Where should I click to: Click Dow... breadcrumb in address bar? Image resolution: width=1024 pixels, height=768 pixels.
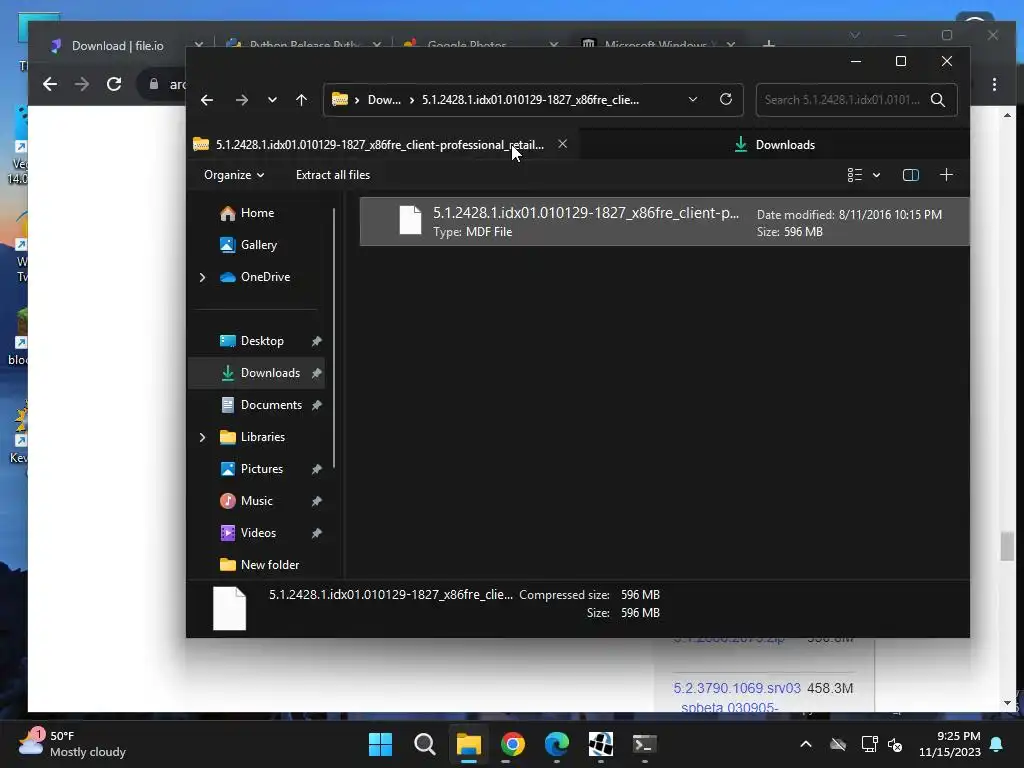click(x=384, y=100)
